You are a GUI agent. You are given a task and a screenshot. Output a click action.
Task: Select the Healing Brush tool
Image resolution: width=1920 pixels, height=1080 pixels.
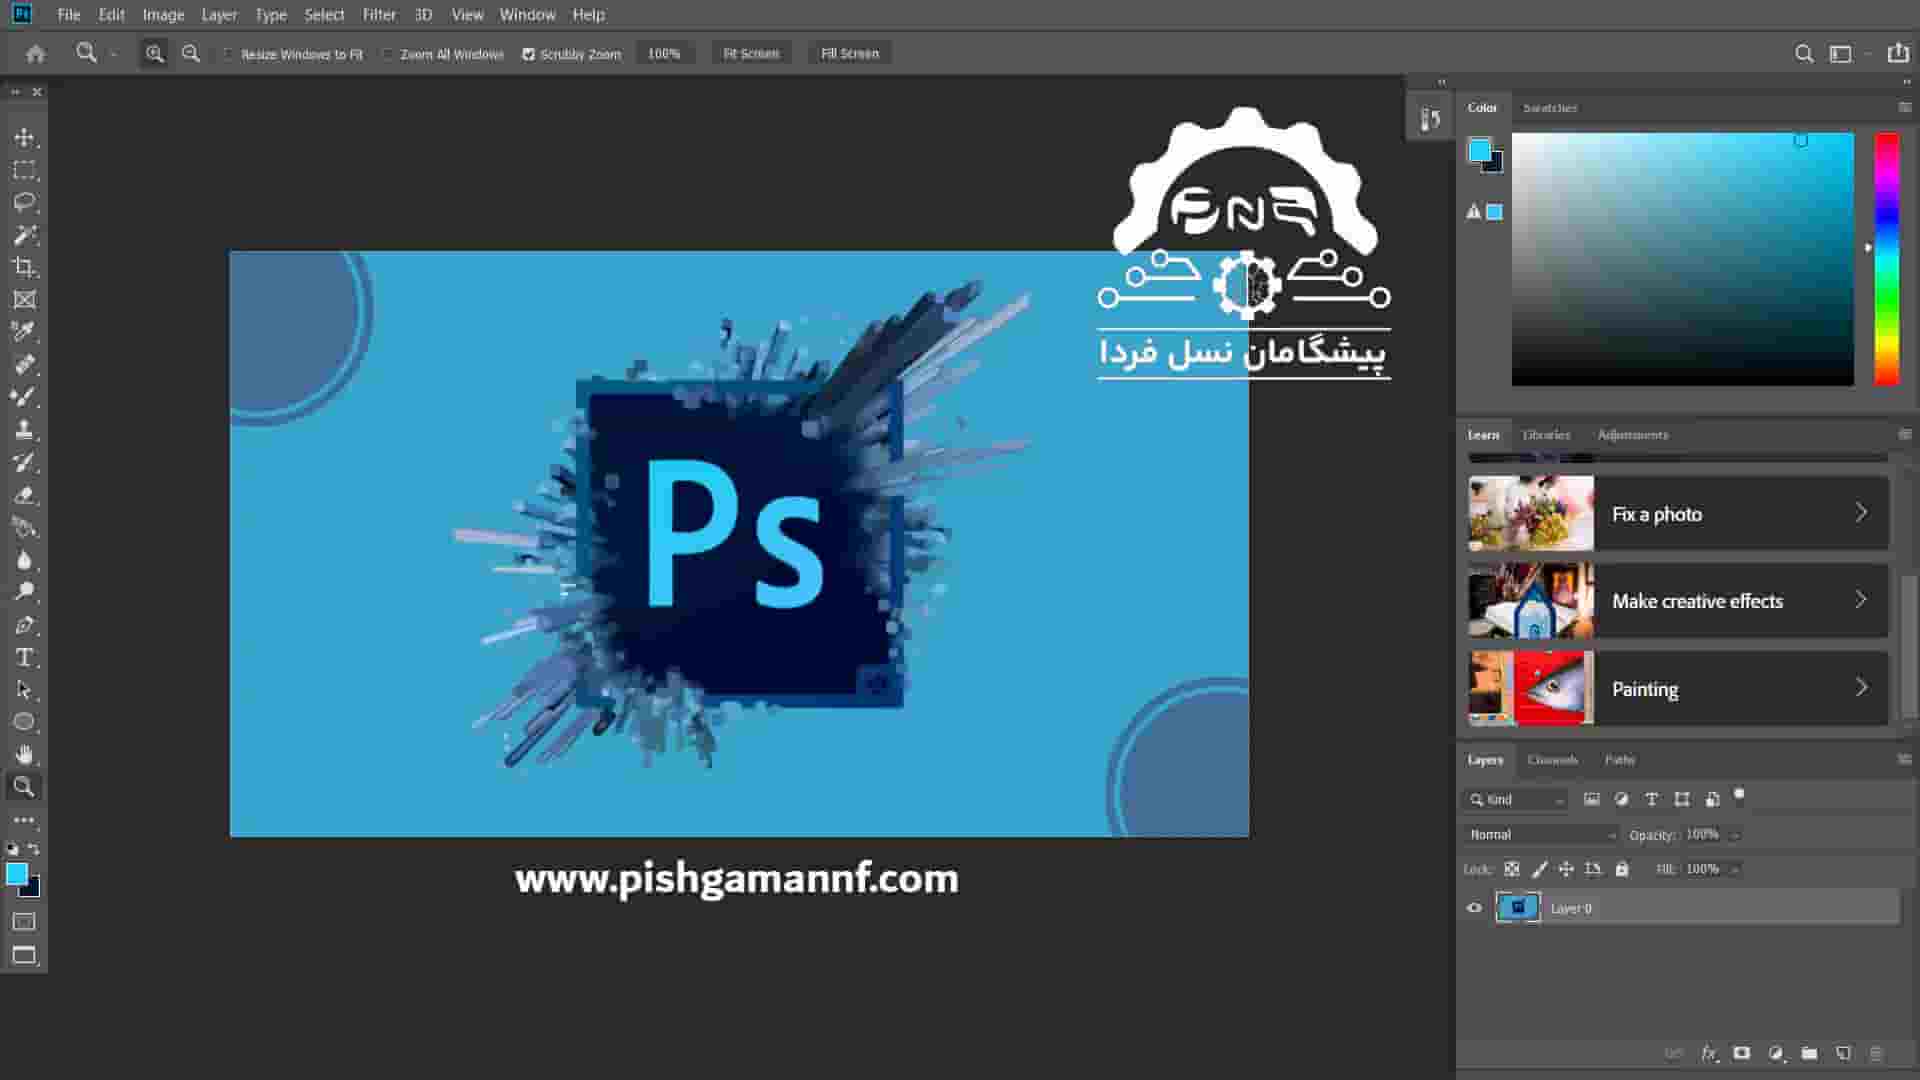click(24, 365)
